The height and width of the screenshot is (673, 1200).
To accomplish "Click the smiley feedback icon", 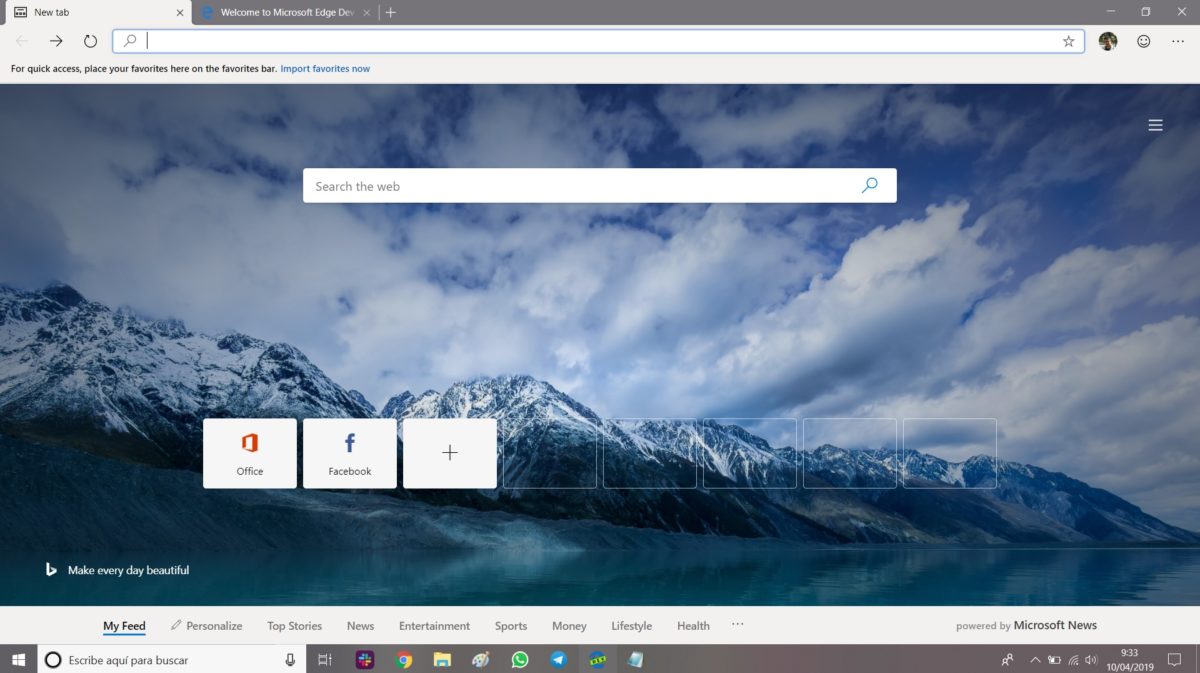I will click(x=1144, y=41).
